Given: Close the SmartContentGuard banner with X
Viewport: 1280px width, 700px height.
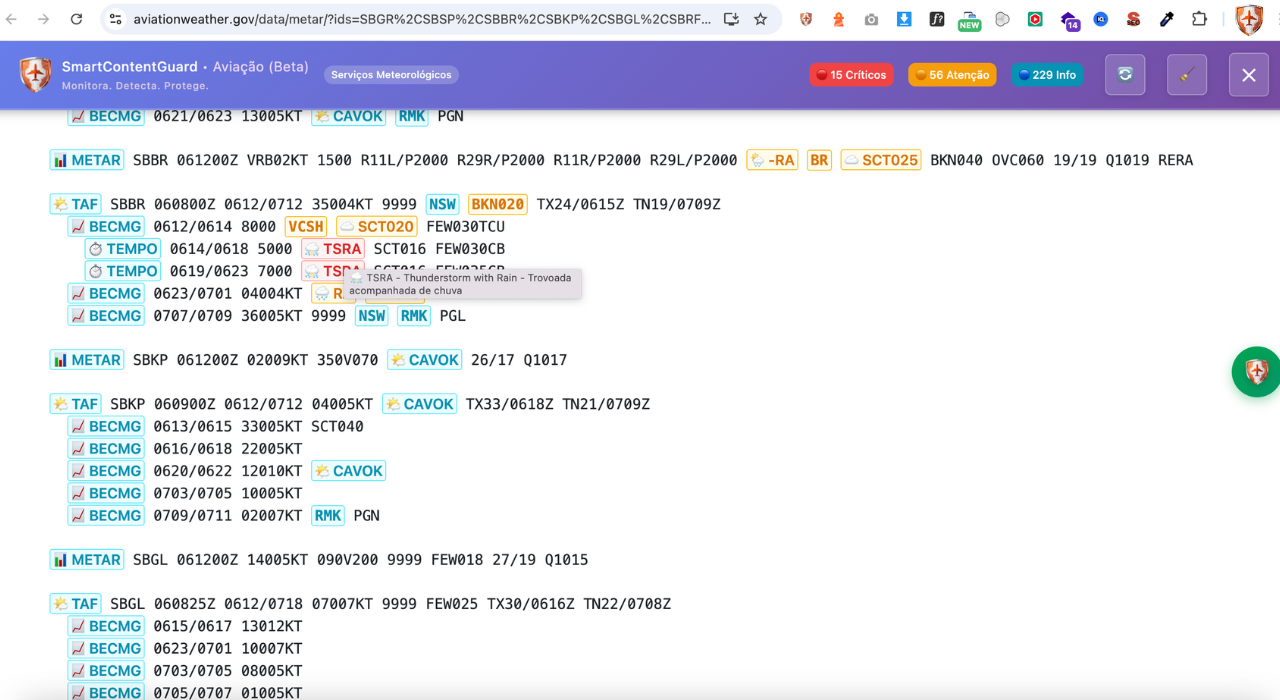Looking at the screenshot, I should (1248, 75).
